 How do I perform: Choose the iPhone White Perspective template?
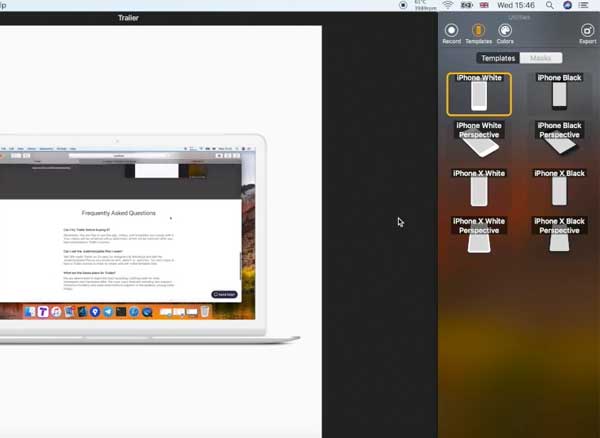click(x=479, y=139)
